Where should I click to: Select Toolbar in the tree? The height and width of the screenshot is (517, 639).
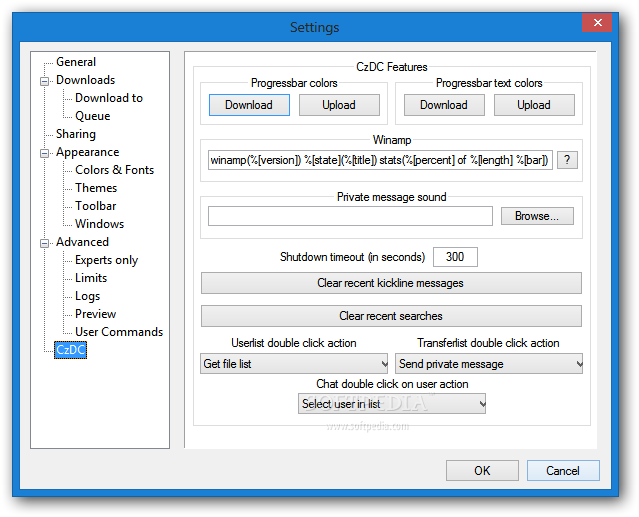click(x=96, y=206)
